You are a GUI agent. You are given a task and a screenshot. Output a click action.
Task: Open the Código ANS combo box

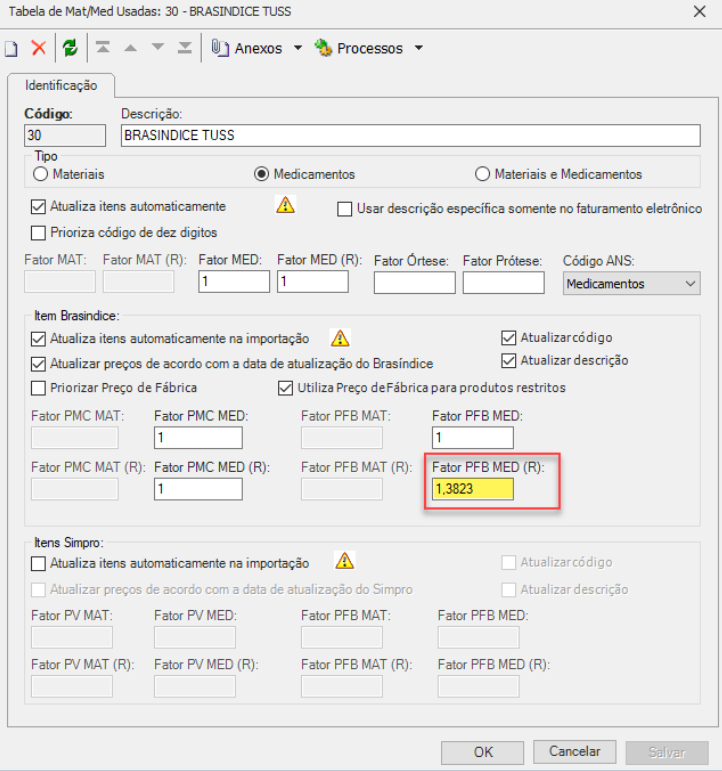tap(632, 284)
